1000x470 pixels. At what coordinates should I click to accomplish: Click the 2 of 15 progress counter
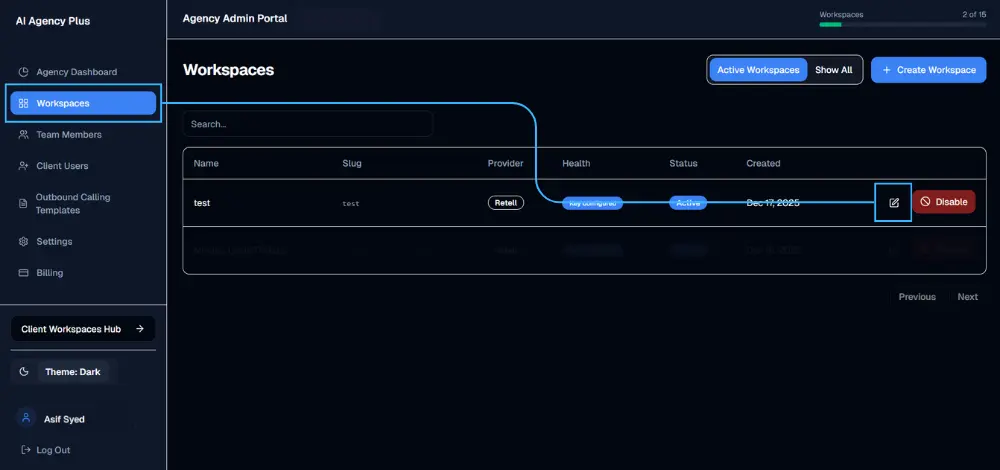pyautogui.click(x=974, y=14)
